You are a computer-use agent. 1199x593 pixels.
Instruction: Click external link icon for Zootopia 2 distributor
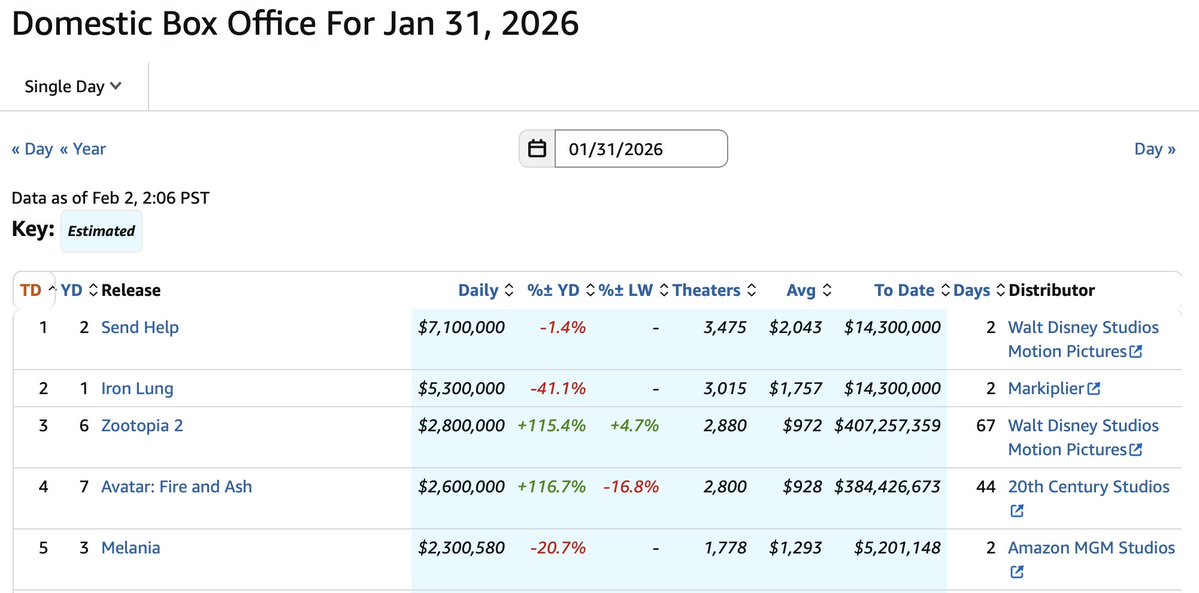point(1136,450)
